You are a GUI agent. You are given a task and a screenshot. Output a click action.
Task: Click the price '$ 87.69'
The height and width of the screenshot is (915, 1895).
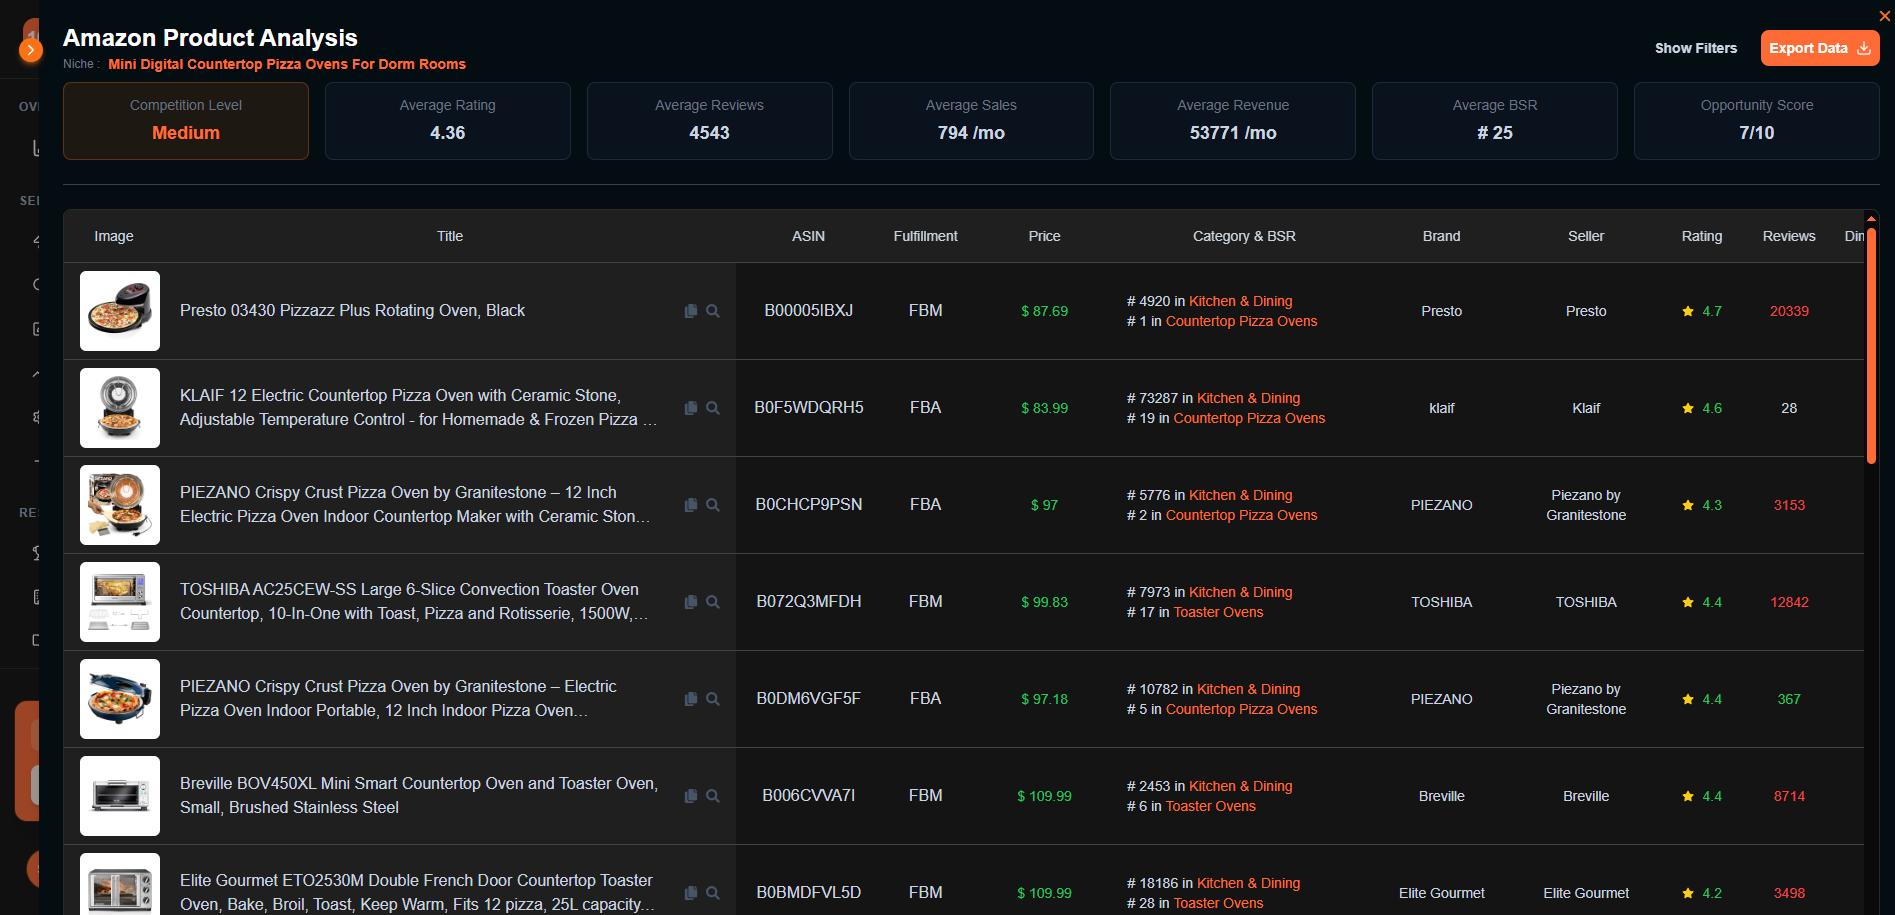coord(1044,311)
